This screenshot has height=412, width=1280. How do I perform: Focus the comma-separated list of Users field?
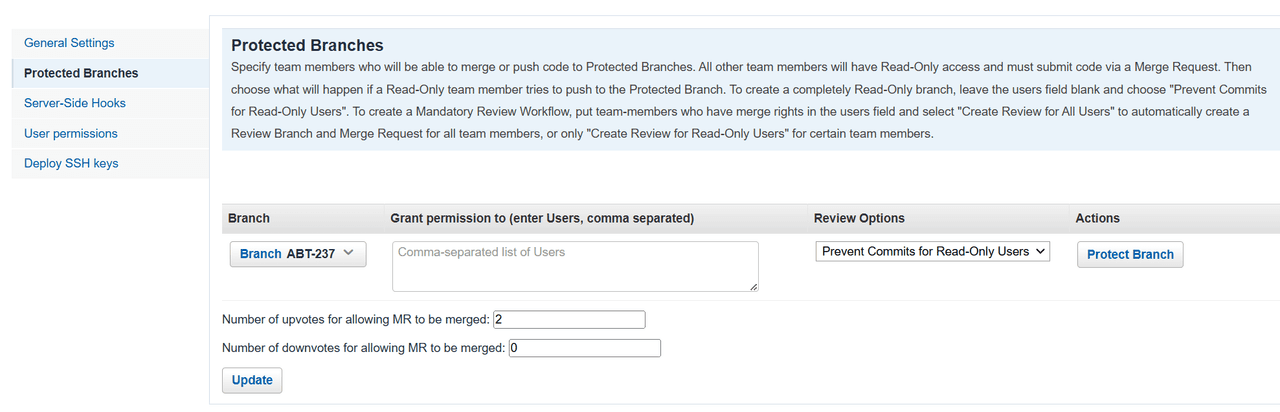(575, 267)
